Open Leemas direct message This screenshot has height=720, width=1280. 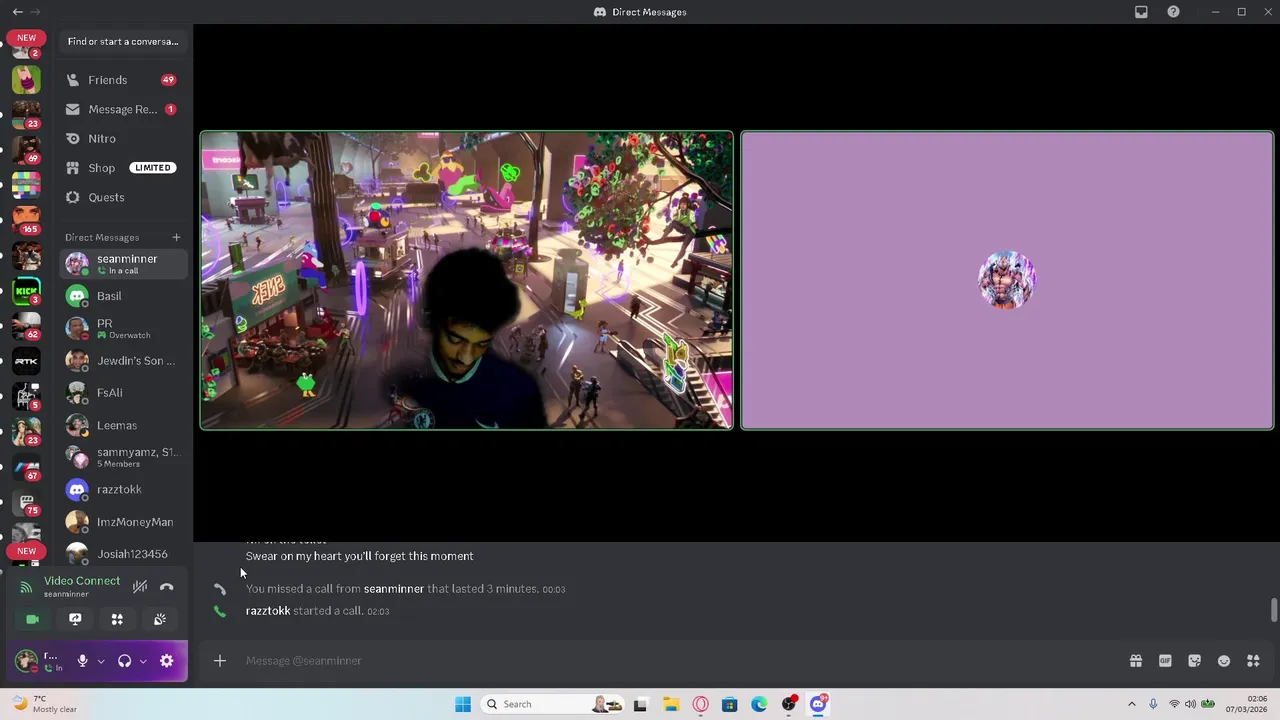(x=122, y=425)
